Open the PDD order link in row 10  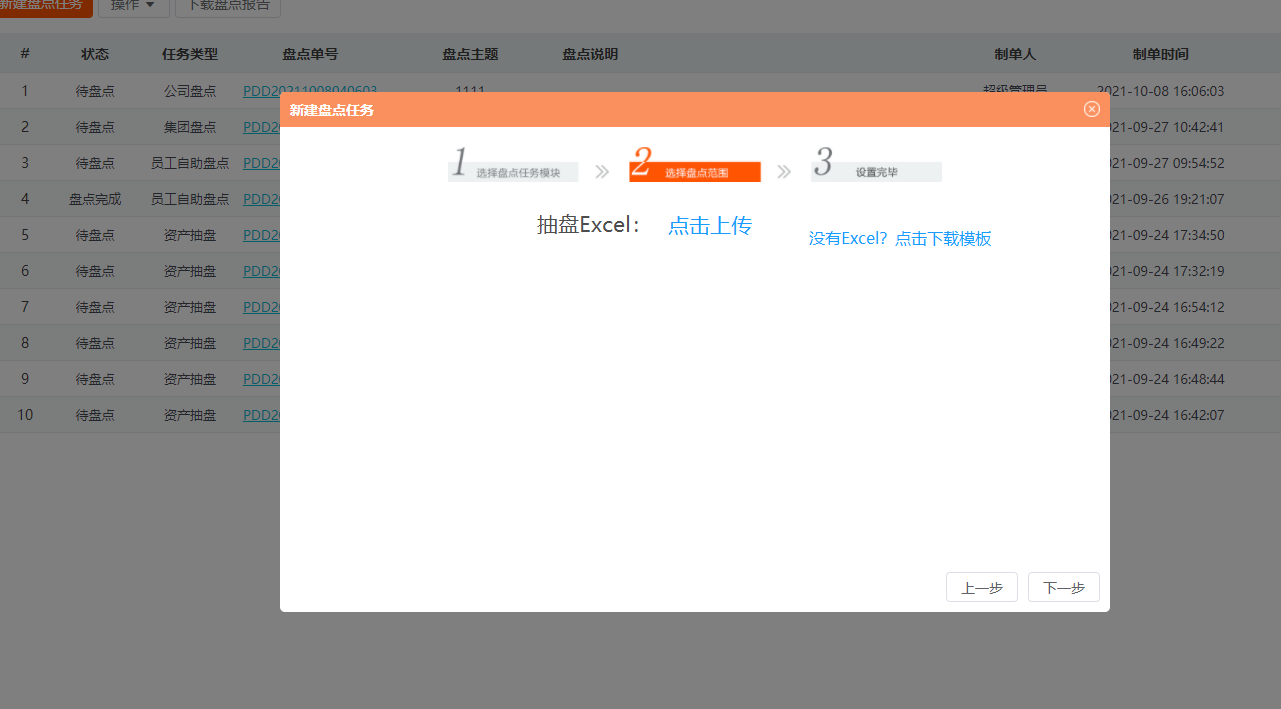[x=260, y=415]
